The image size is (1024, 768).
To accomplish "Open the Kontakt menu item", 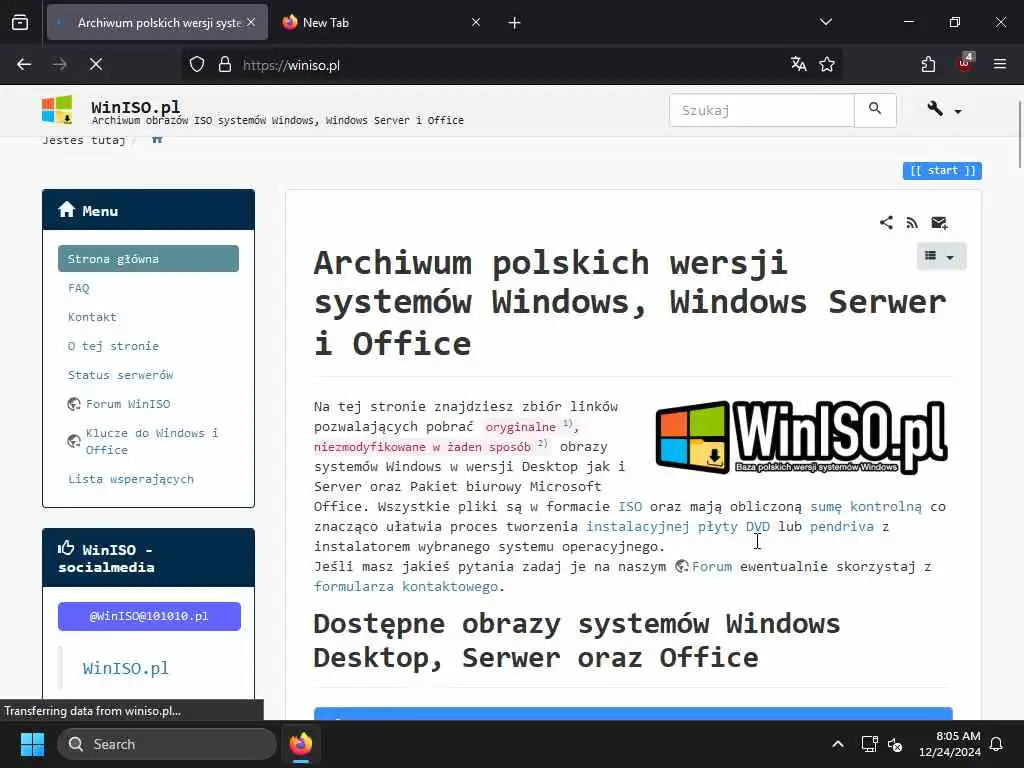I will 92,317.
